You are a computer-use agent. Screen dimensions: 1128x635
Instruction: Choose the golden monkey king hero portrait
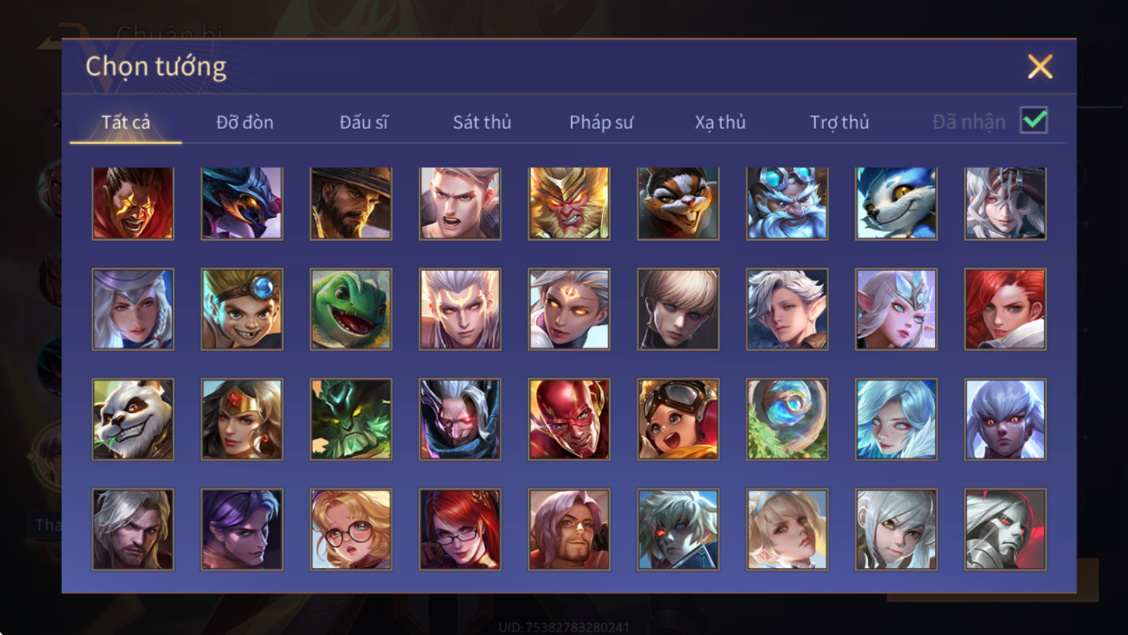(x=569, y=204)
